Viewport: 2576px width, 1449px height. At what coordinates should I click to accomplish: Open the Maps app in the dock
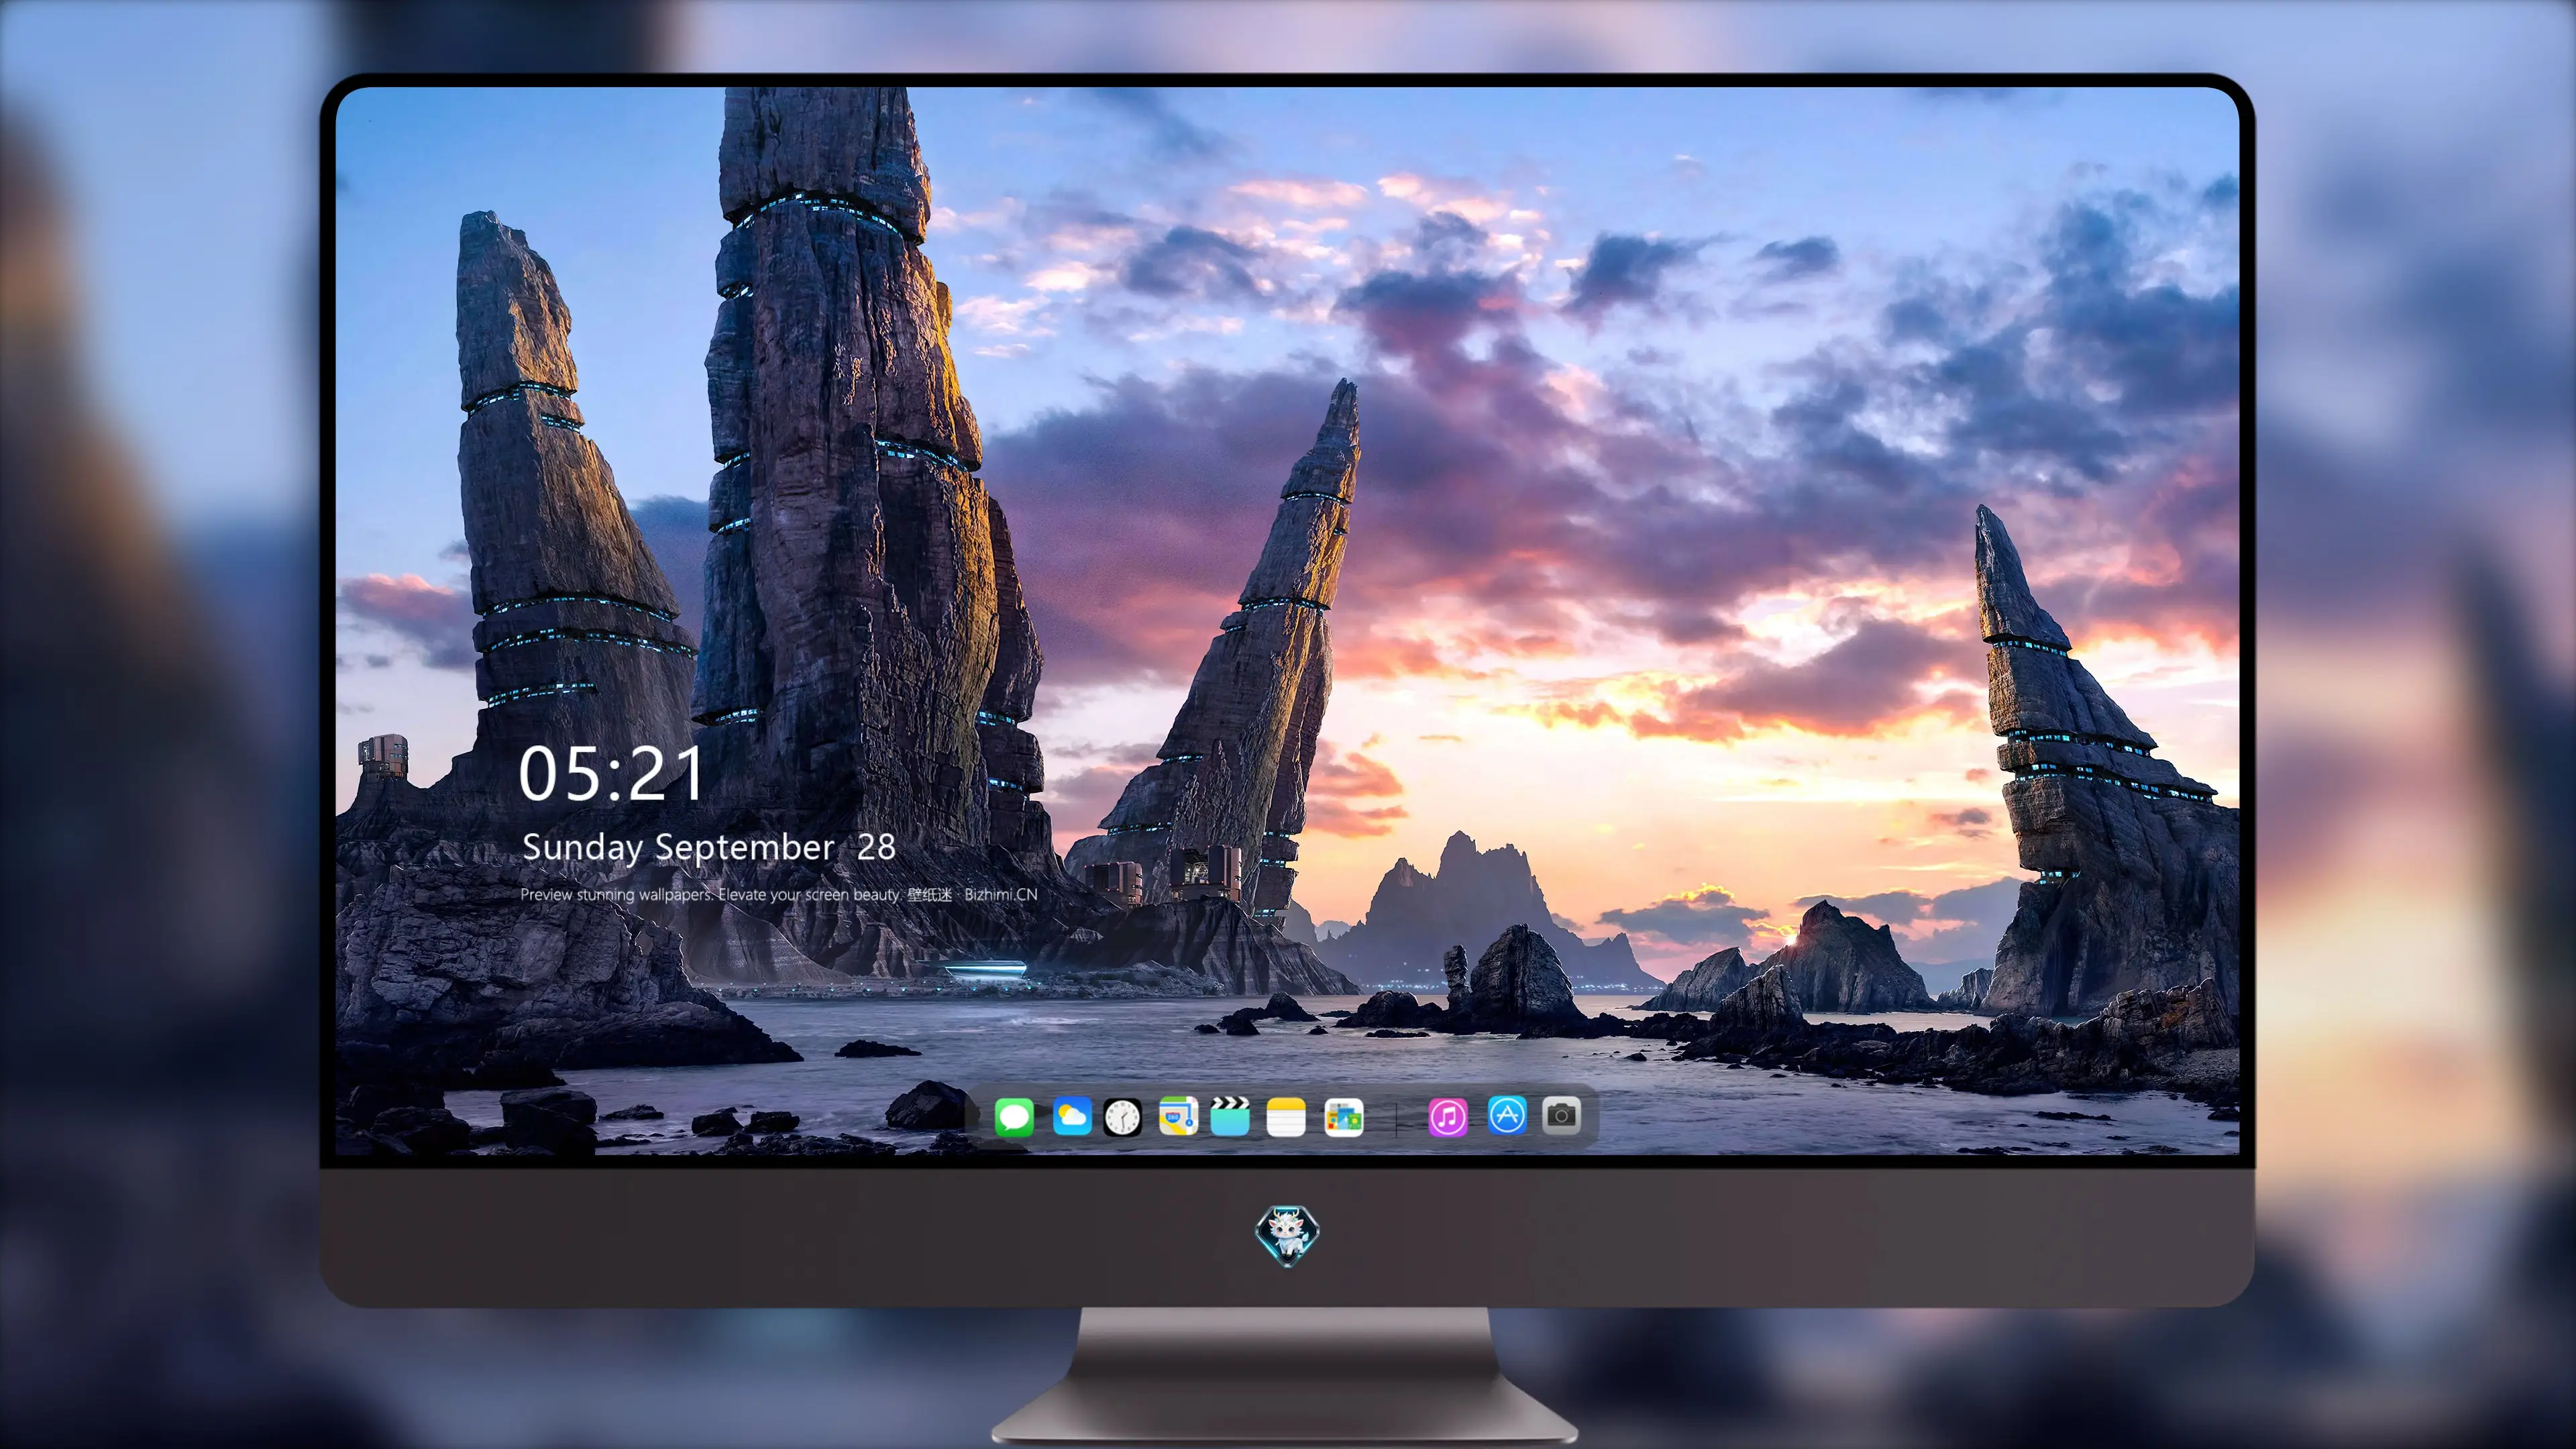1178,1116
